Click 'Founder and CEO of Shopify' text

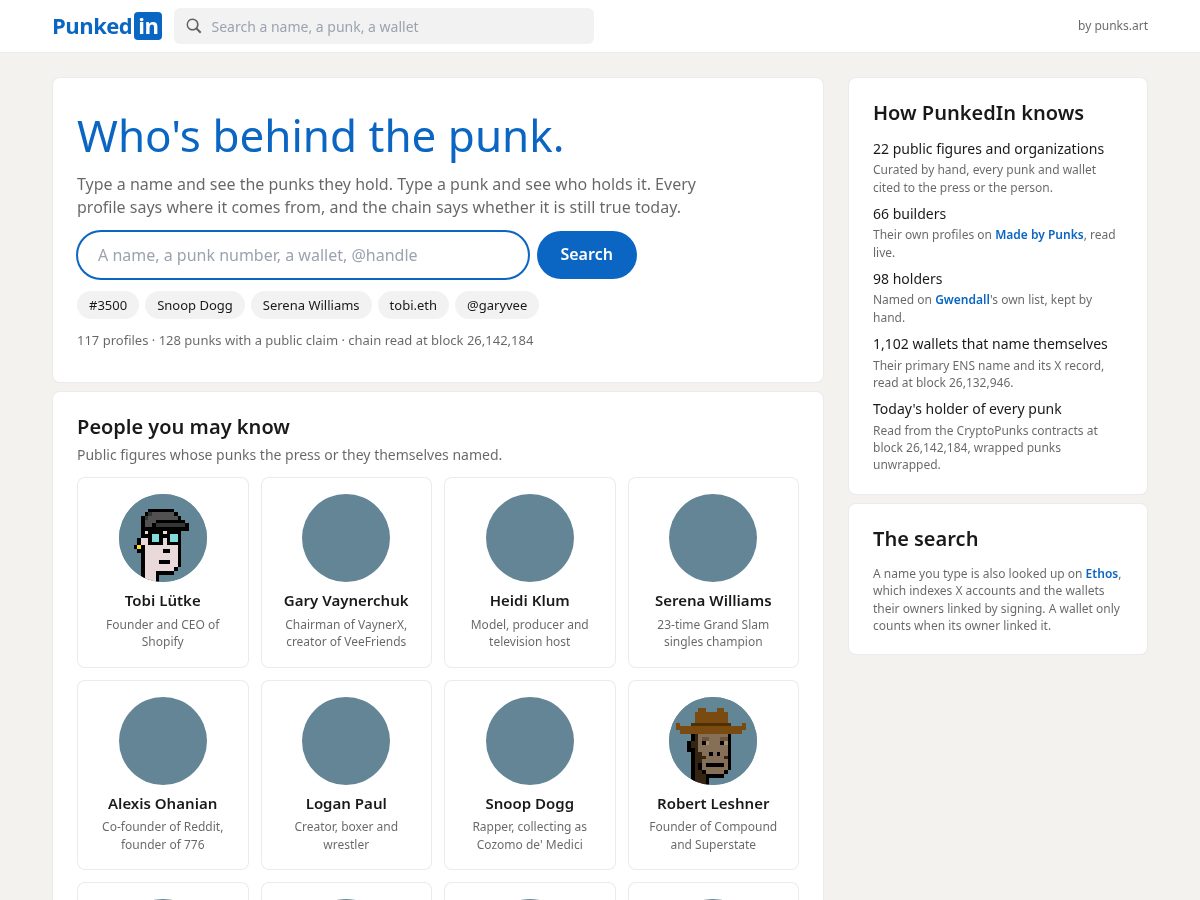pos(163,633)
